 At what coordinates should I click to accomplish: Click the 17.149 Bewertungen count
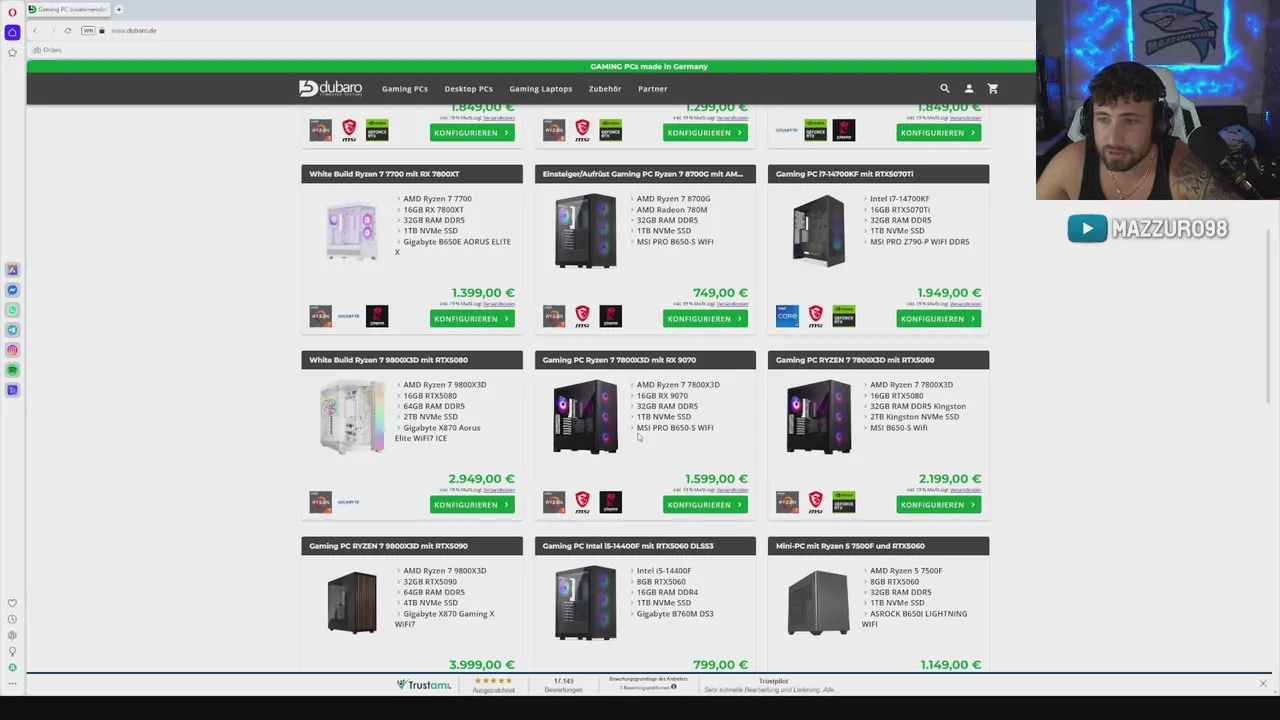coord(564,685)
